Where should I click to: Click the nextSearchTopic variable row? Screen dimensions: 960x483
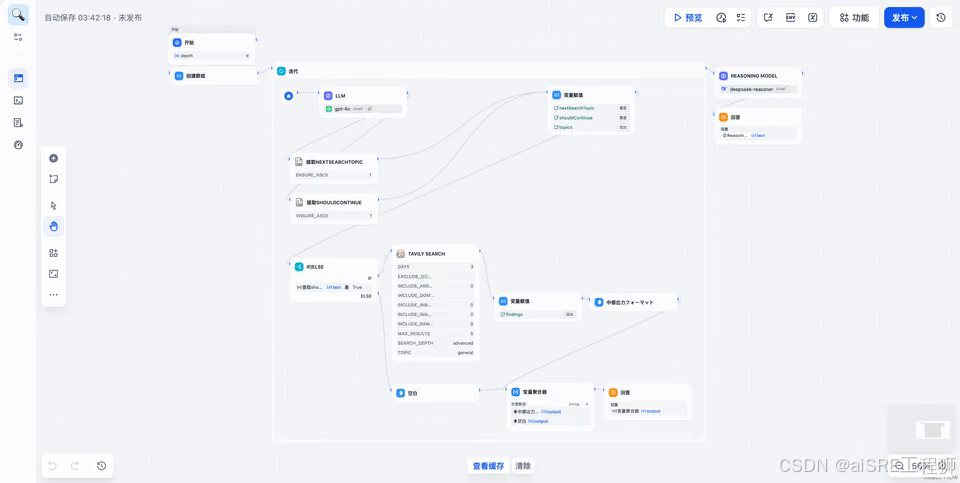[x=591, y=108]
